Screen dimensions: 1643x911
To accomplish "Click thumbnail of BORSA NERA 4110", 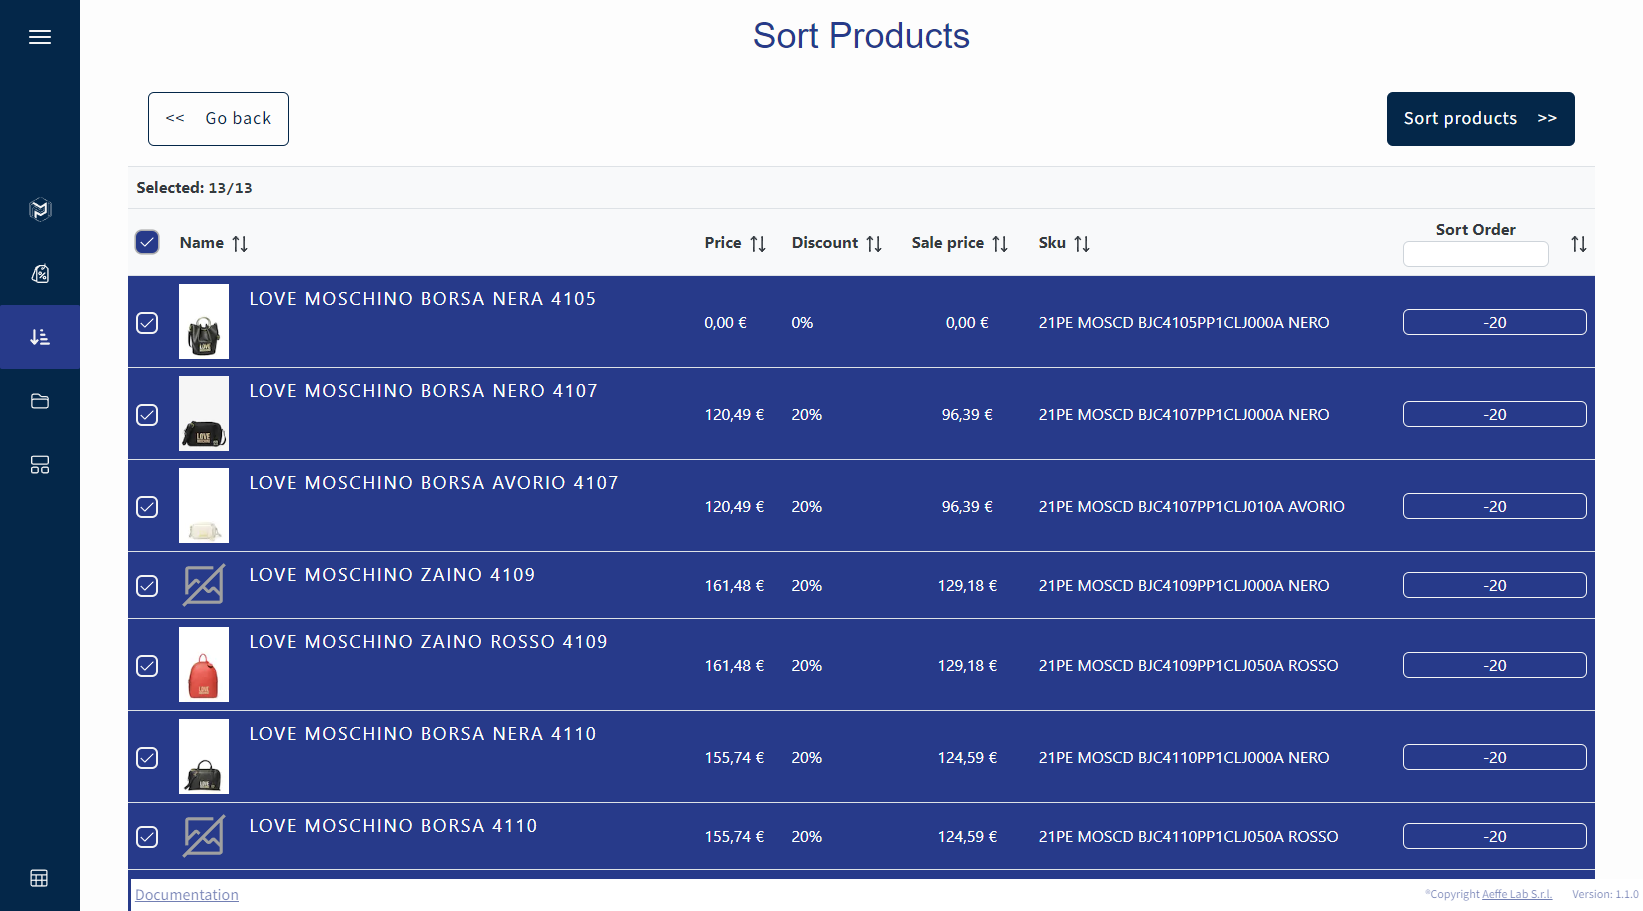I will tap(204, 756).
